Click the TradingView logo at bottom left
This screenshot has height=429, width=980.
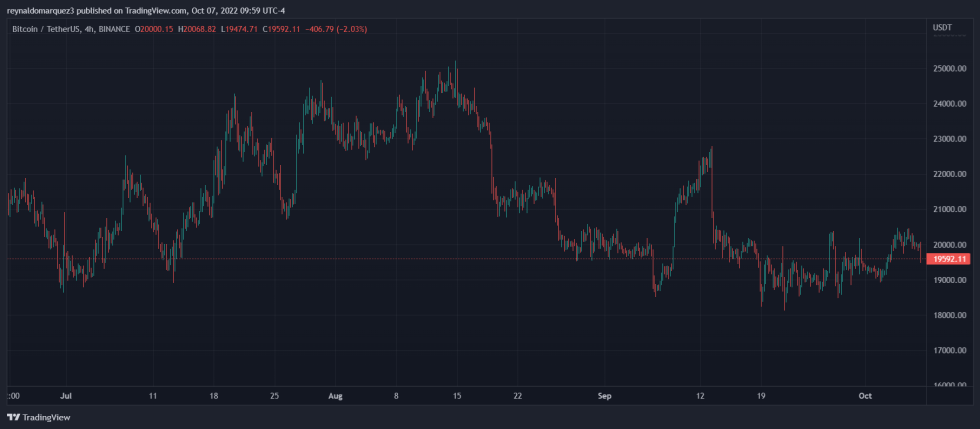pos(30,417)
